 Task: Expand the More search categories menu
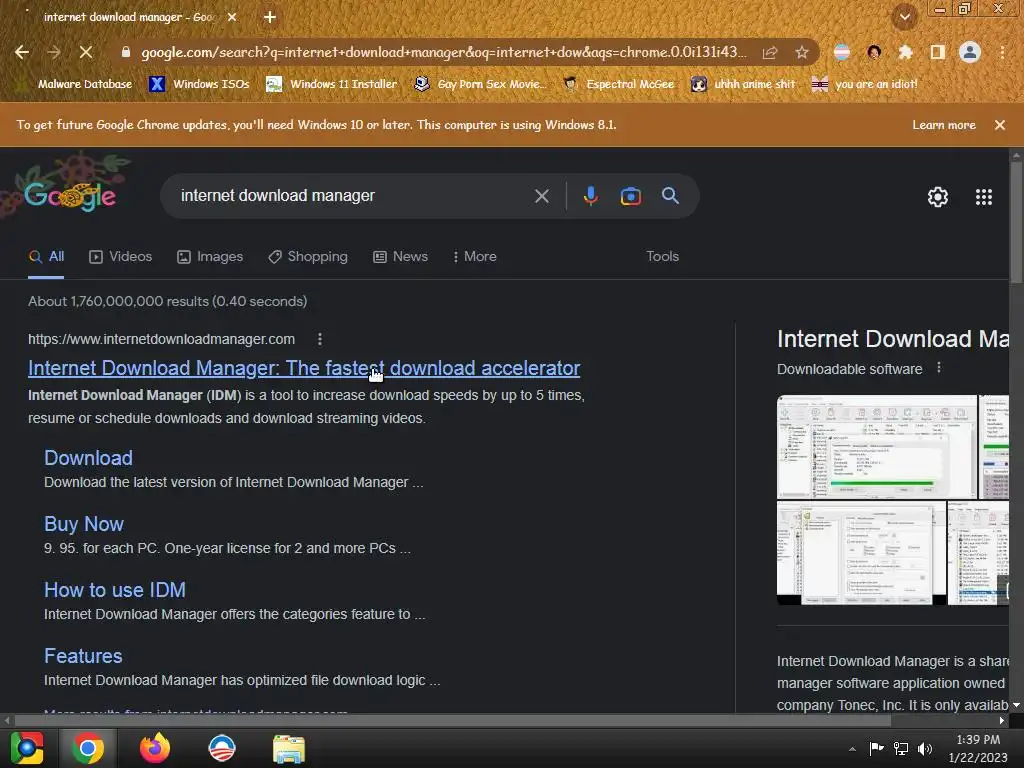click(x=475, y=257)
